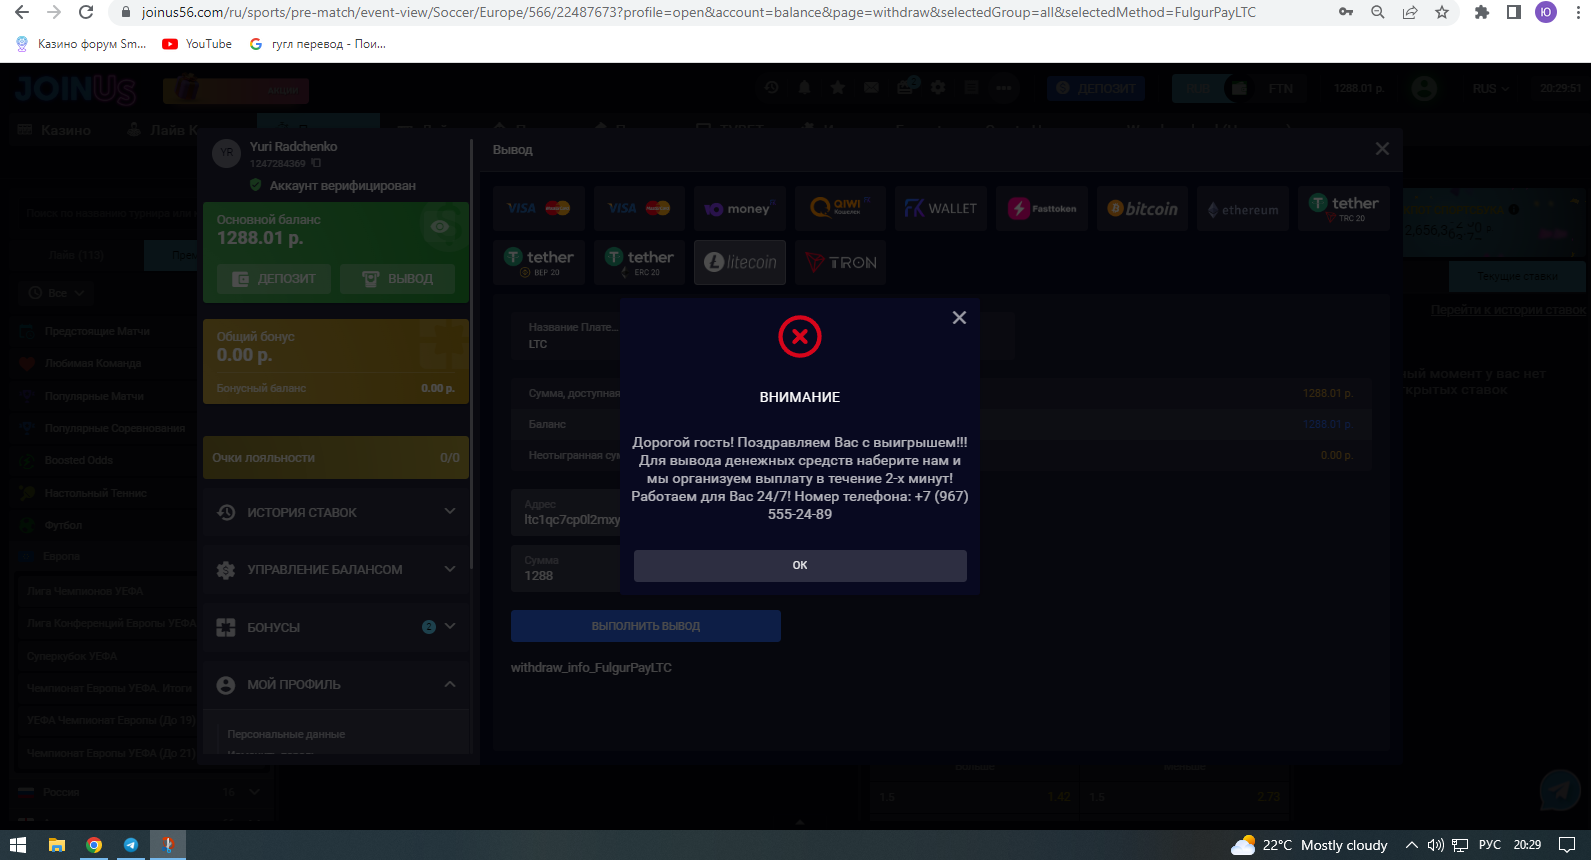This screenshot has width=1591, height=860.
Task: Open the YouTube bookmark
Action: [197, 44]
